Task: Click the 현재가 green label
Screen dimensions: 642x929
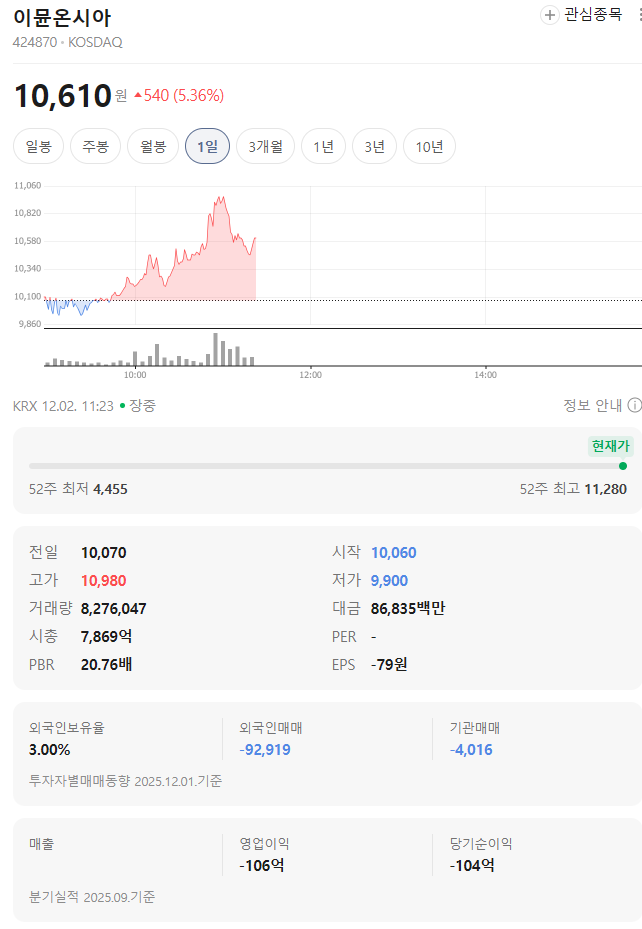Action: click(x=611, y=446)
